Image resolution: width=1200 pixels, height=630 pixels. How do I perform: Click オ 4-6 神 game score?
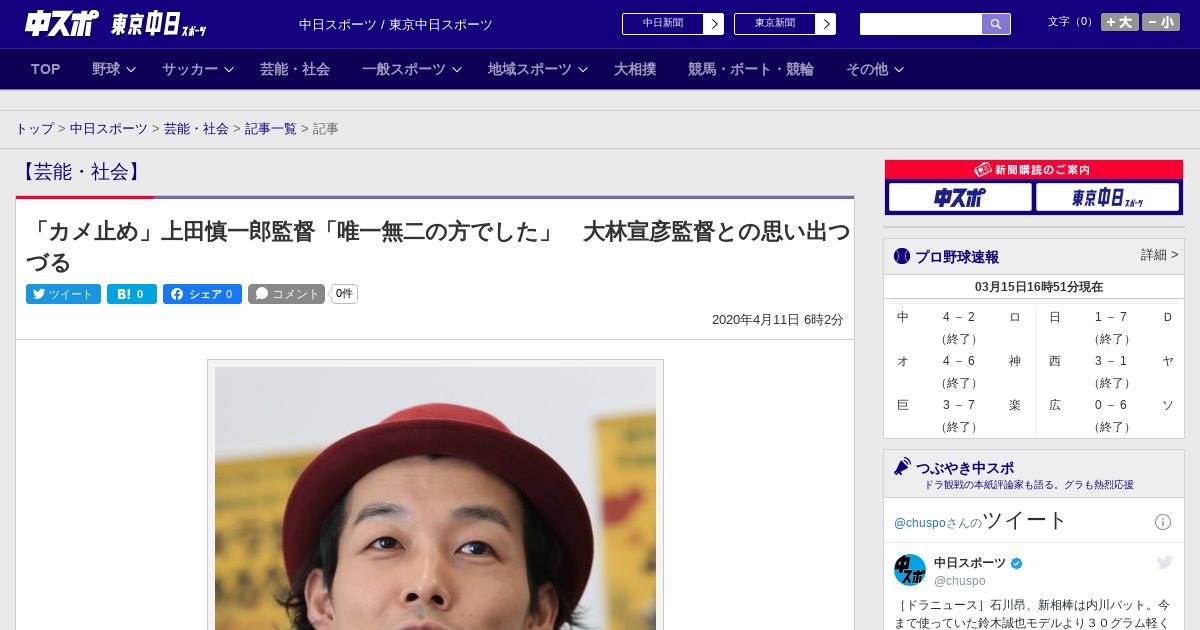[x=959, y=361]
